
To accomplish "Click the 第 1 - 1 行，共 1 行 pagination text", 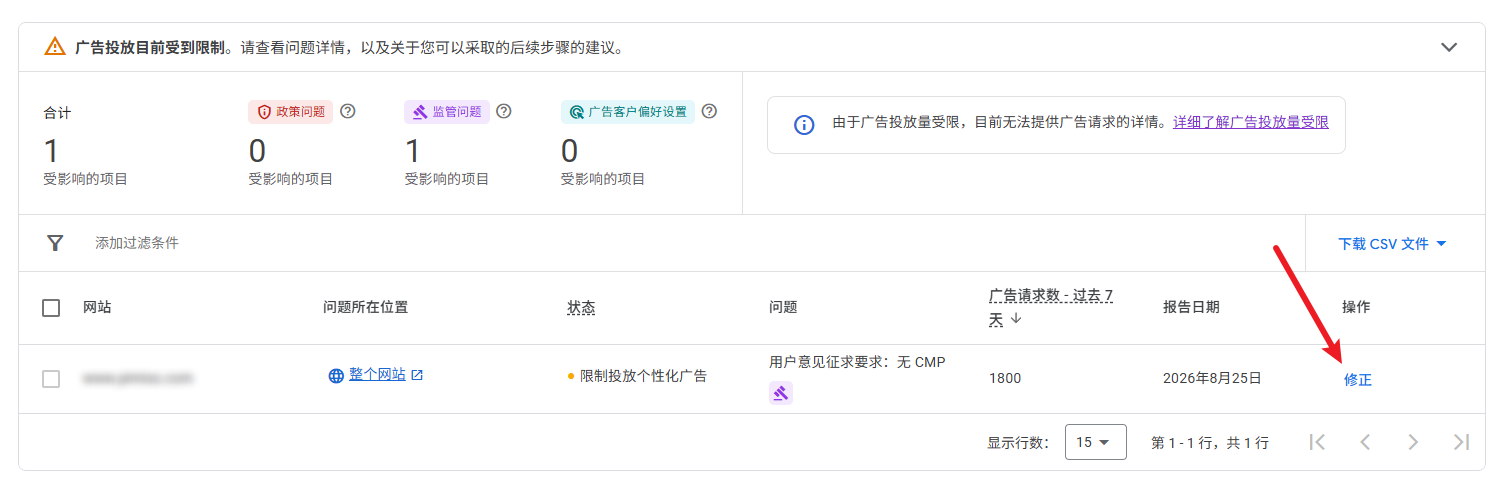I will tap(1210, 442).
